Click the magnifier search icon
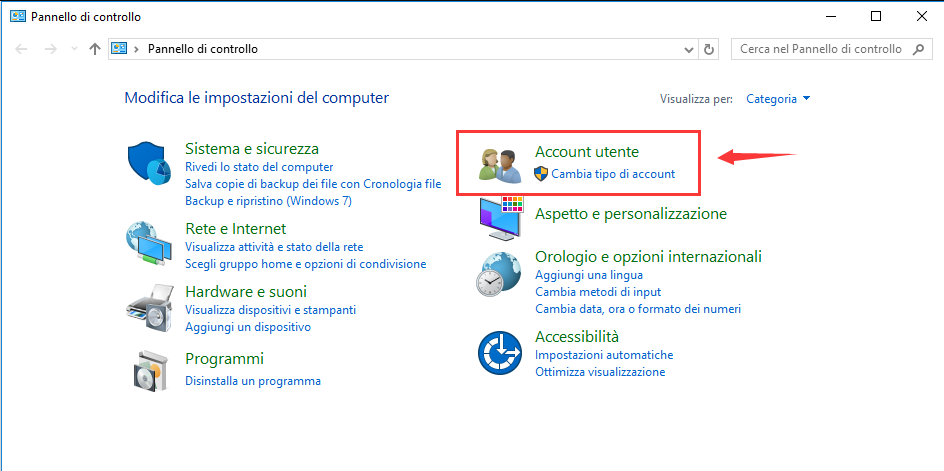The height and width of the screenshot is (471, 944). point(918,49)
